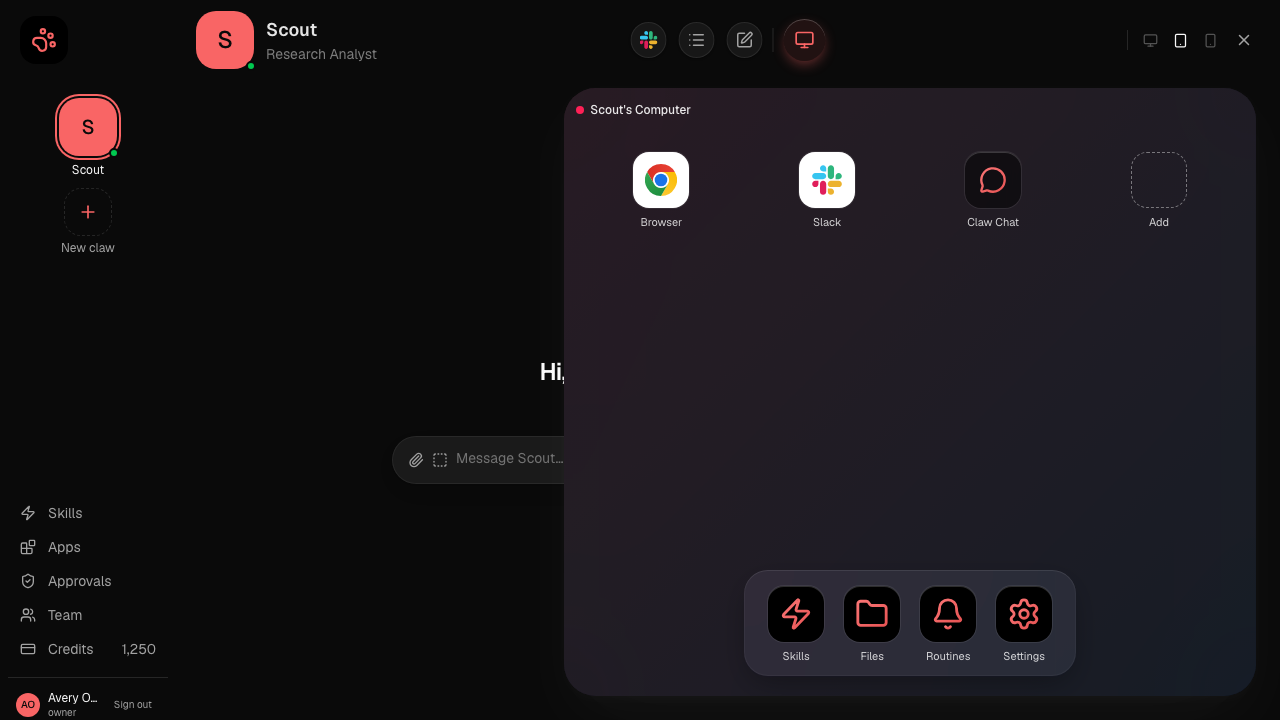Viewport: 1280px width, 720px height.
Task: Click the edit pencil toolbar button
Action: click(745, 40)
